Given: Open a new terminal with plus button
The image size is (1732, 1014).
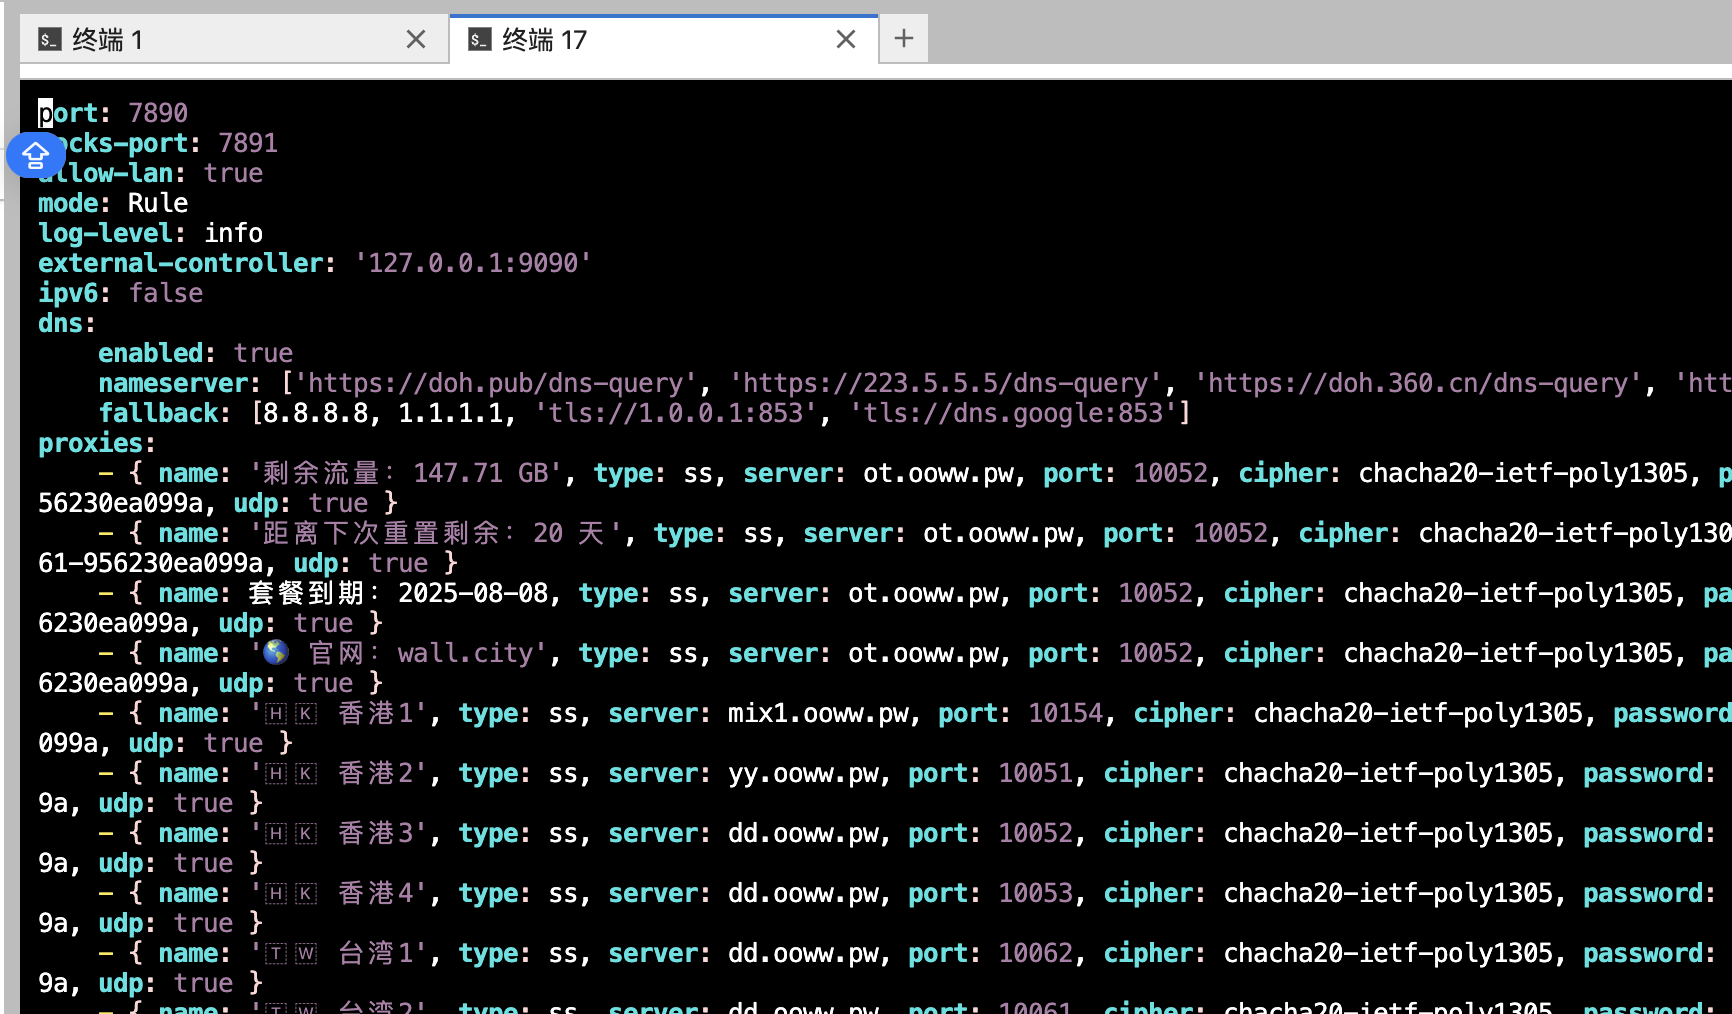Looking at the screenshot, I should point(904,39).
